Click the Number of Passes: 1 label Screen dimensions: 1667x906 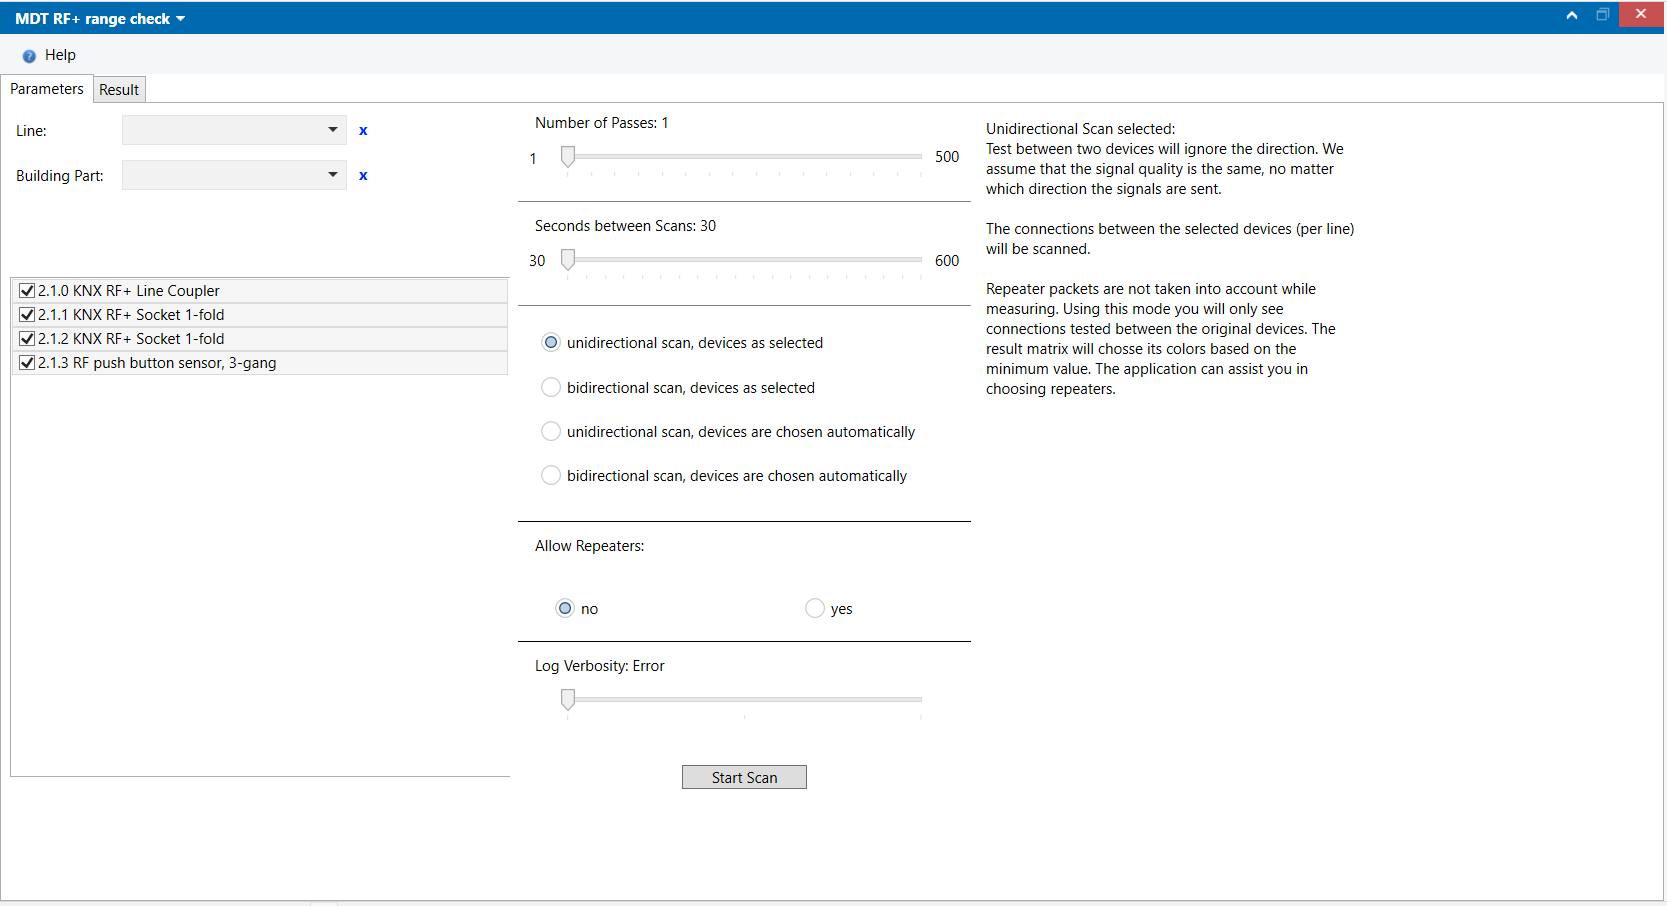602,123
